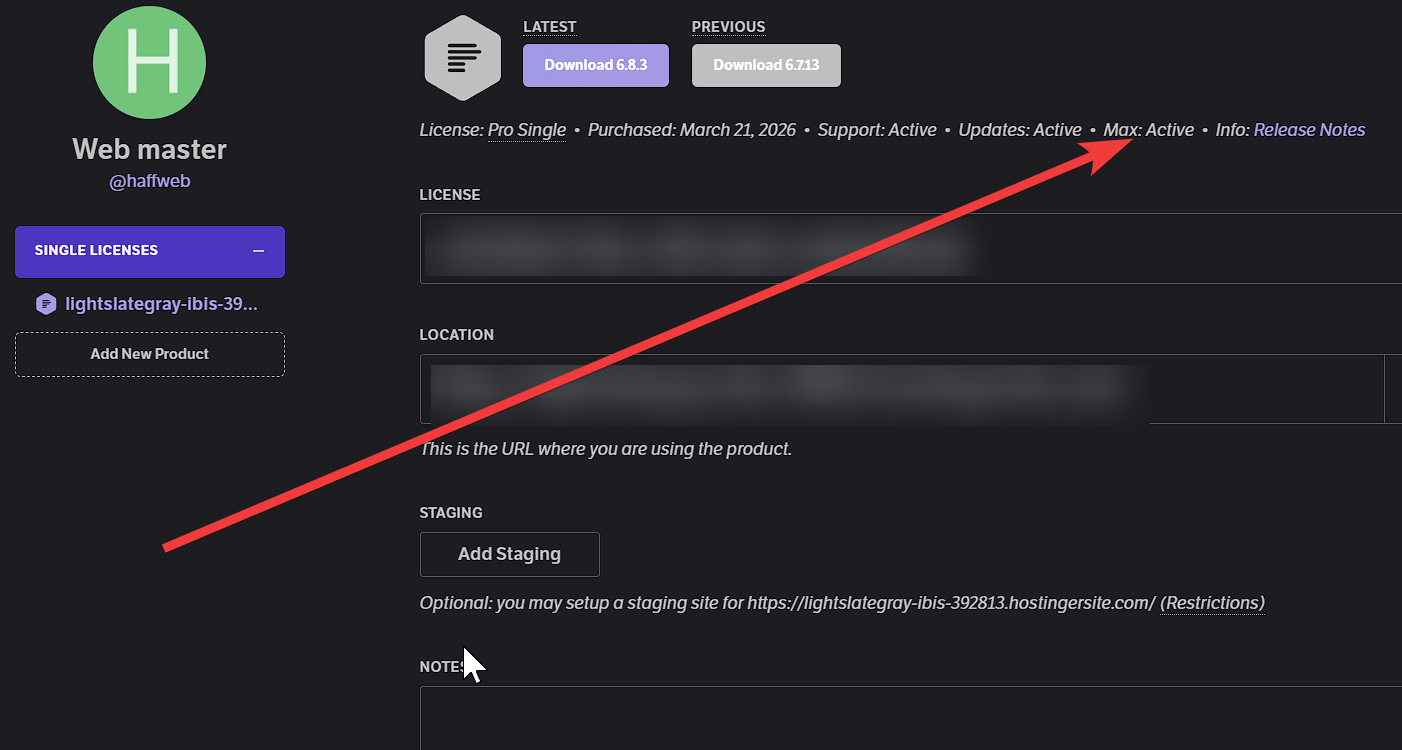Click the Add New Product button
The height and width of the screenshot is (750, 1402).
[x=150, y=354]
